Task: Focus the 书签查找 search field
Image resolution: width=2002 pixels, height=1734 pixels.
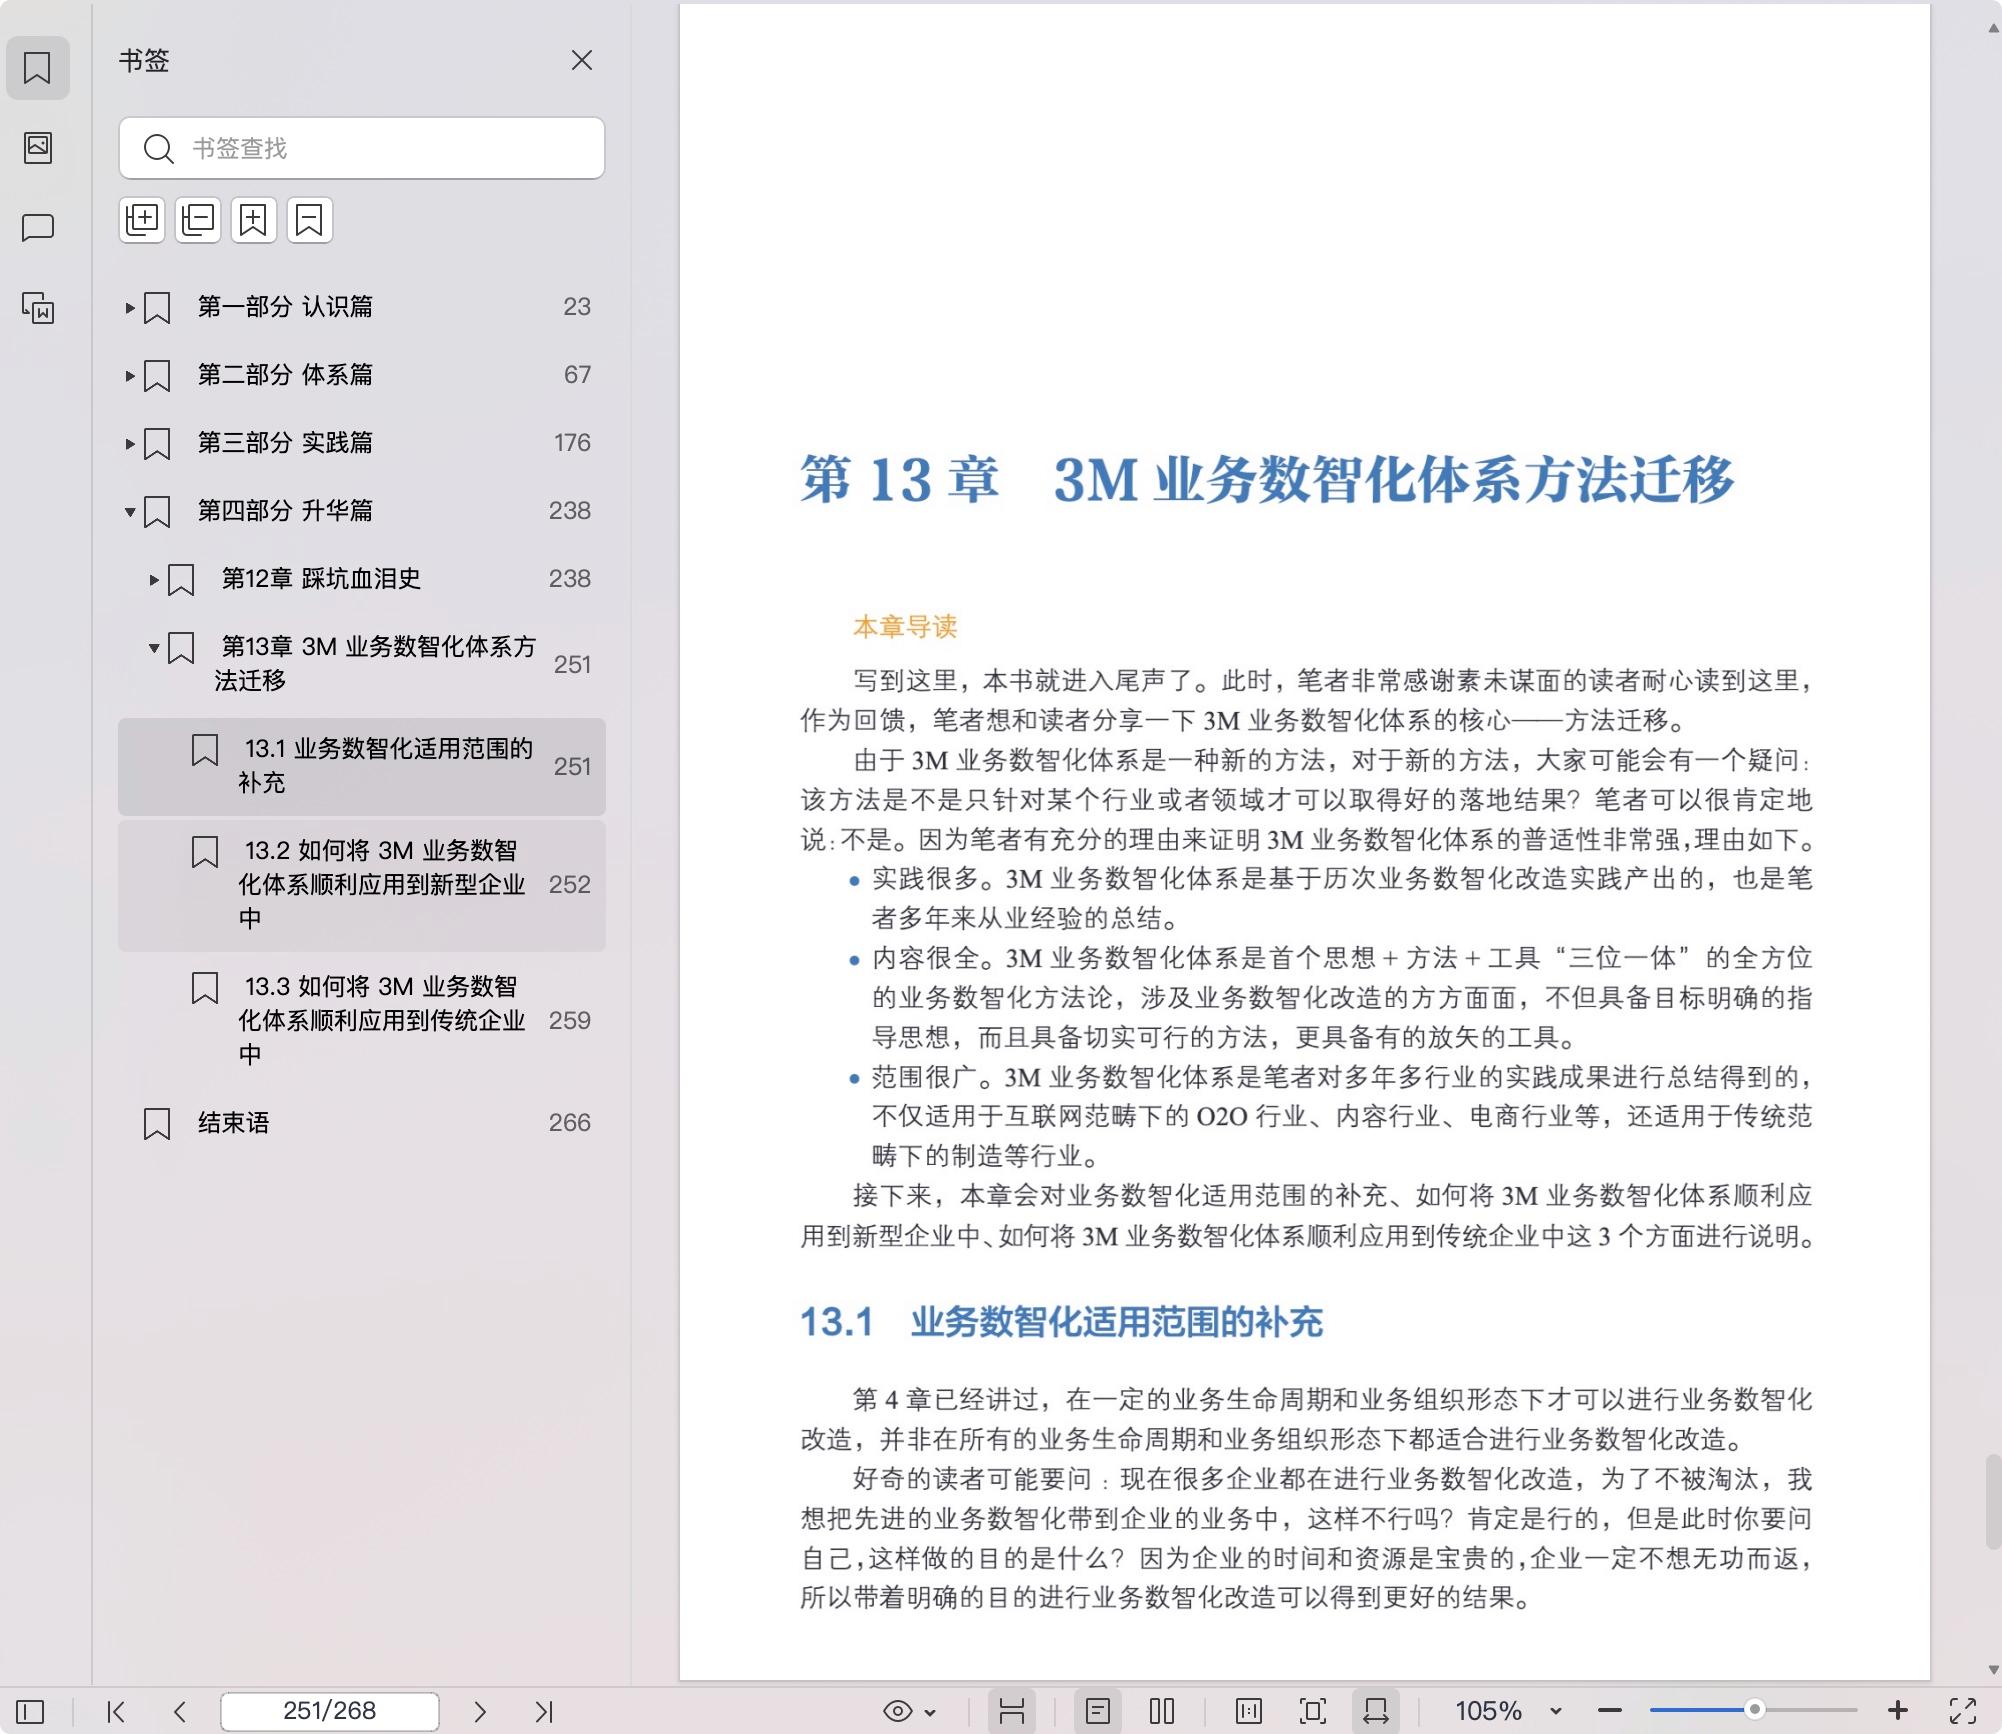Action: pyautogui.click(x=362, y=148)
